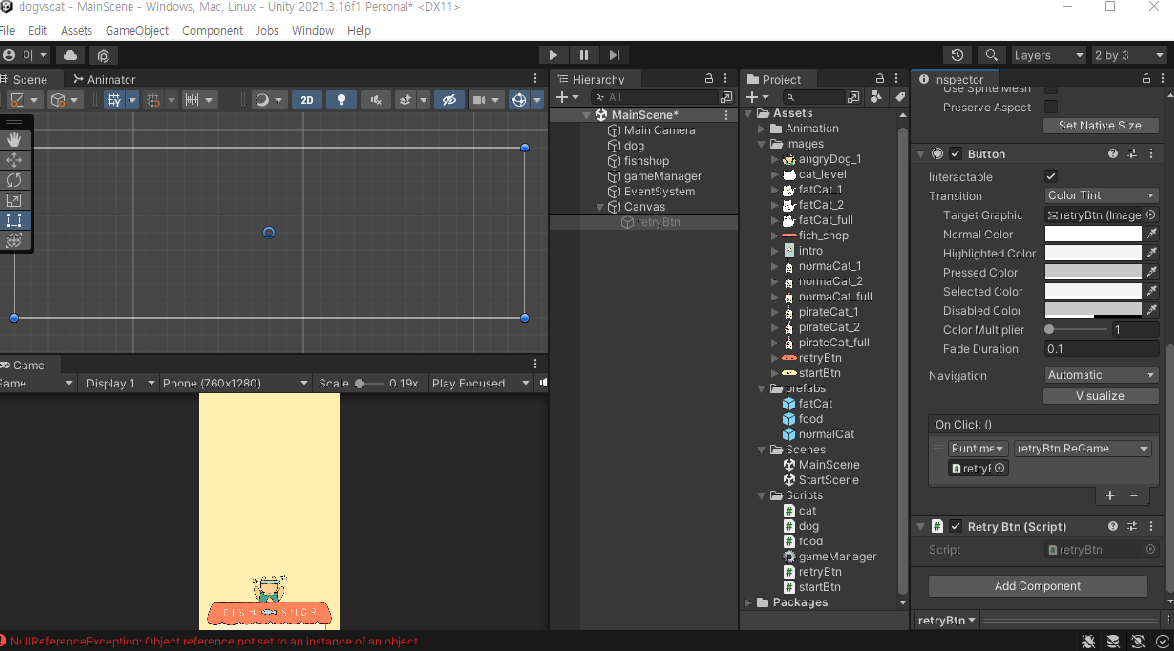Screen dimensions: 1174x651
Task: Open Button component help icon
Action: click(1113, 154)
